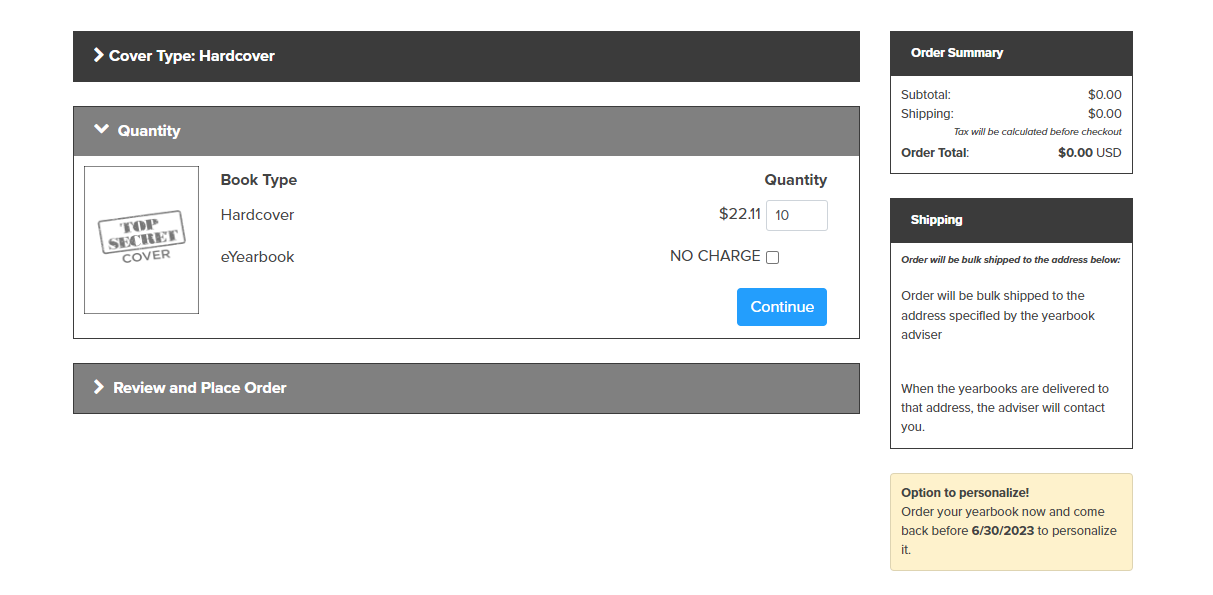Open the Review and Place Order header
The width and height of the screenshot is (1213, 595).
pos(466,388)
